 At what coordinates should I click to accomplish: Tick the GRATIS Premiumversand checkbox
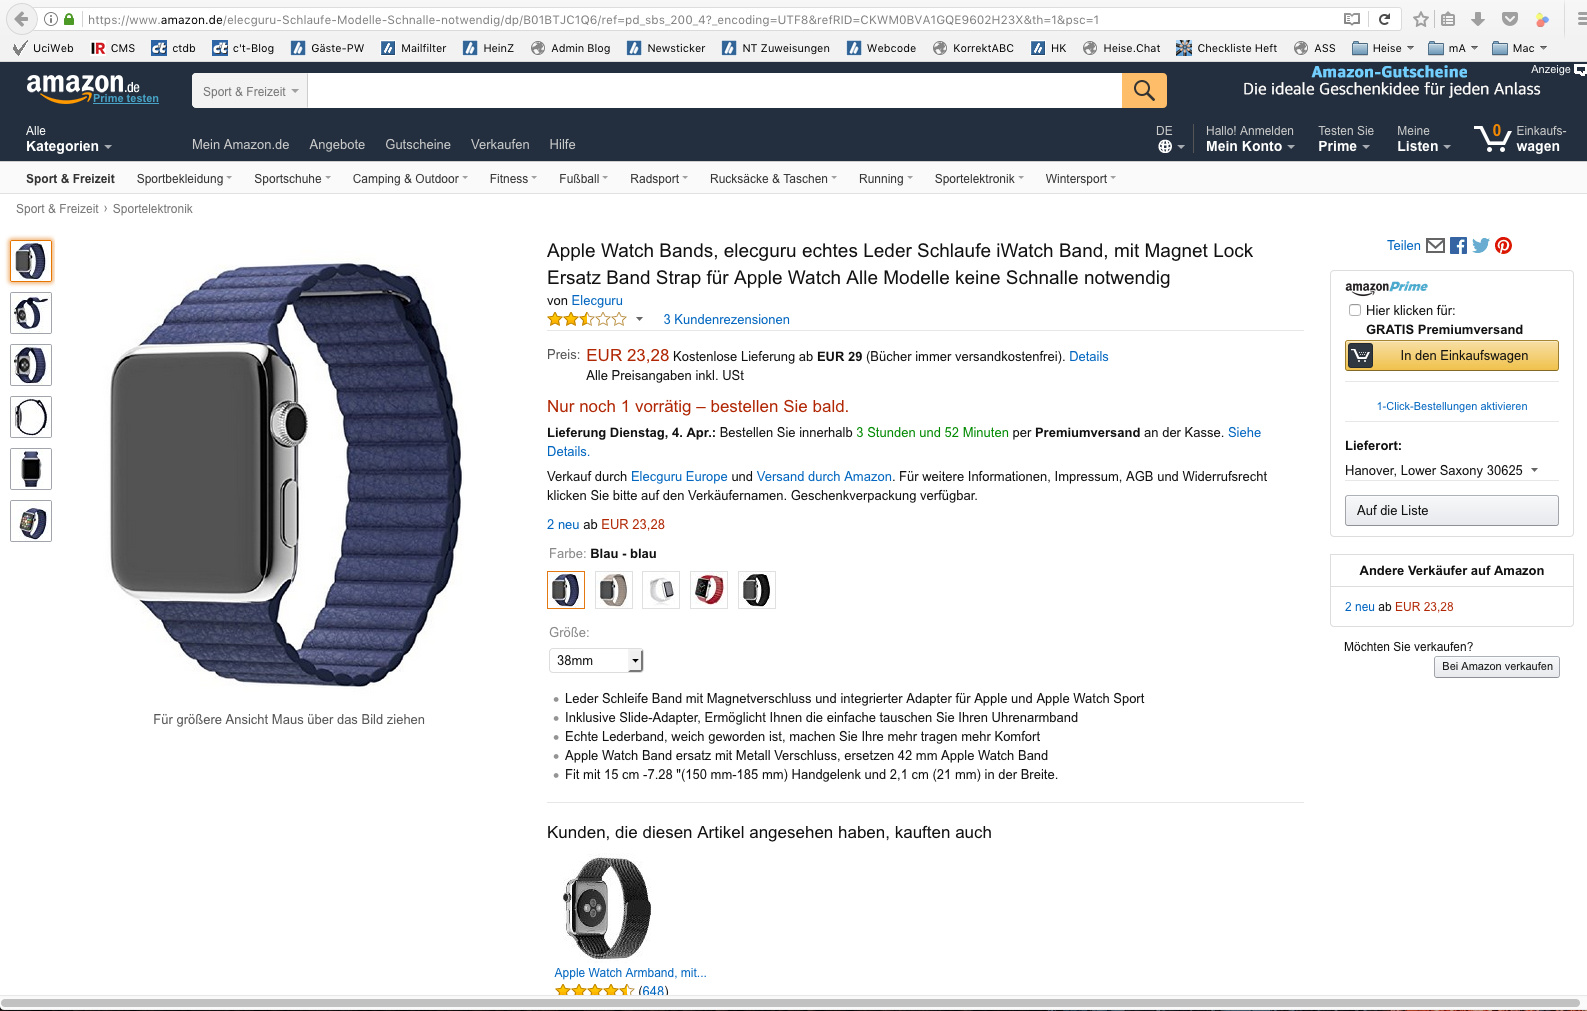[1355, 310]
